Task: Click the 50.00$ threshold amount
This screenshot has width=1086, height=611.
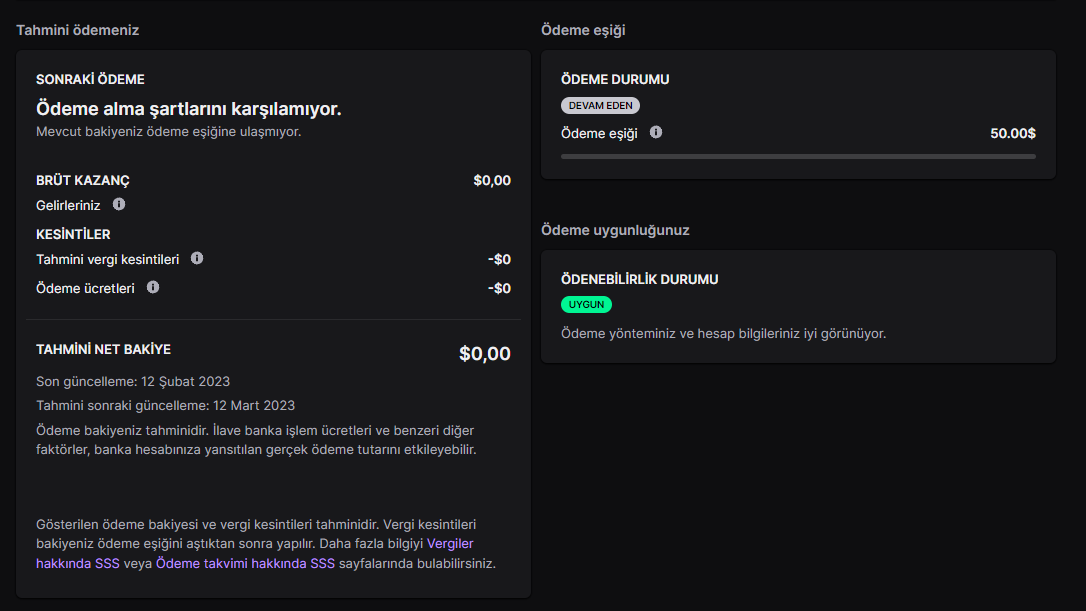Action: point(1012,133)
